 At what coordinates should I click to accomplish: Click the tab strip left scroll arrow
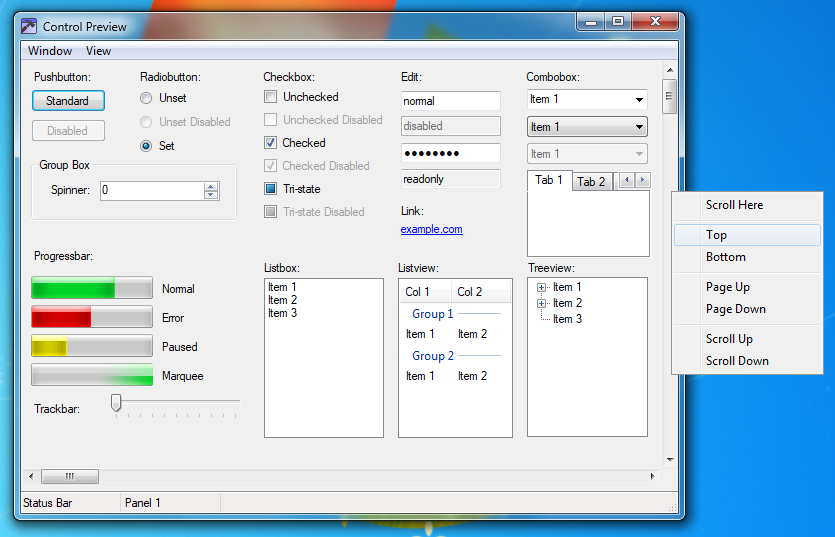627,180
